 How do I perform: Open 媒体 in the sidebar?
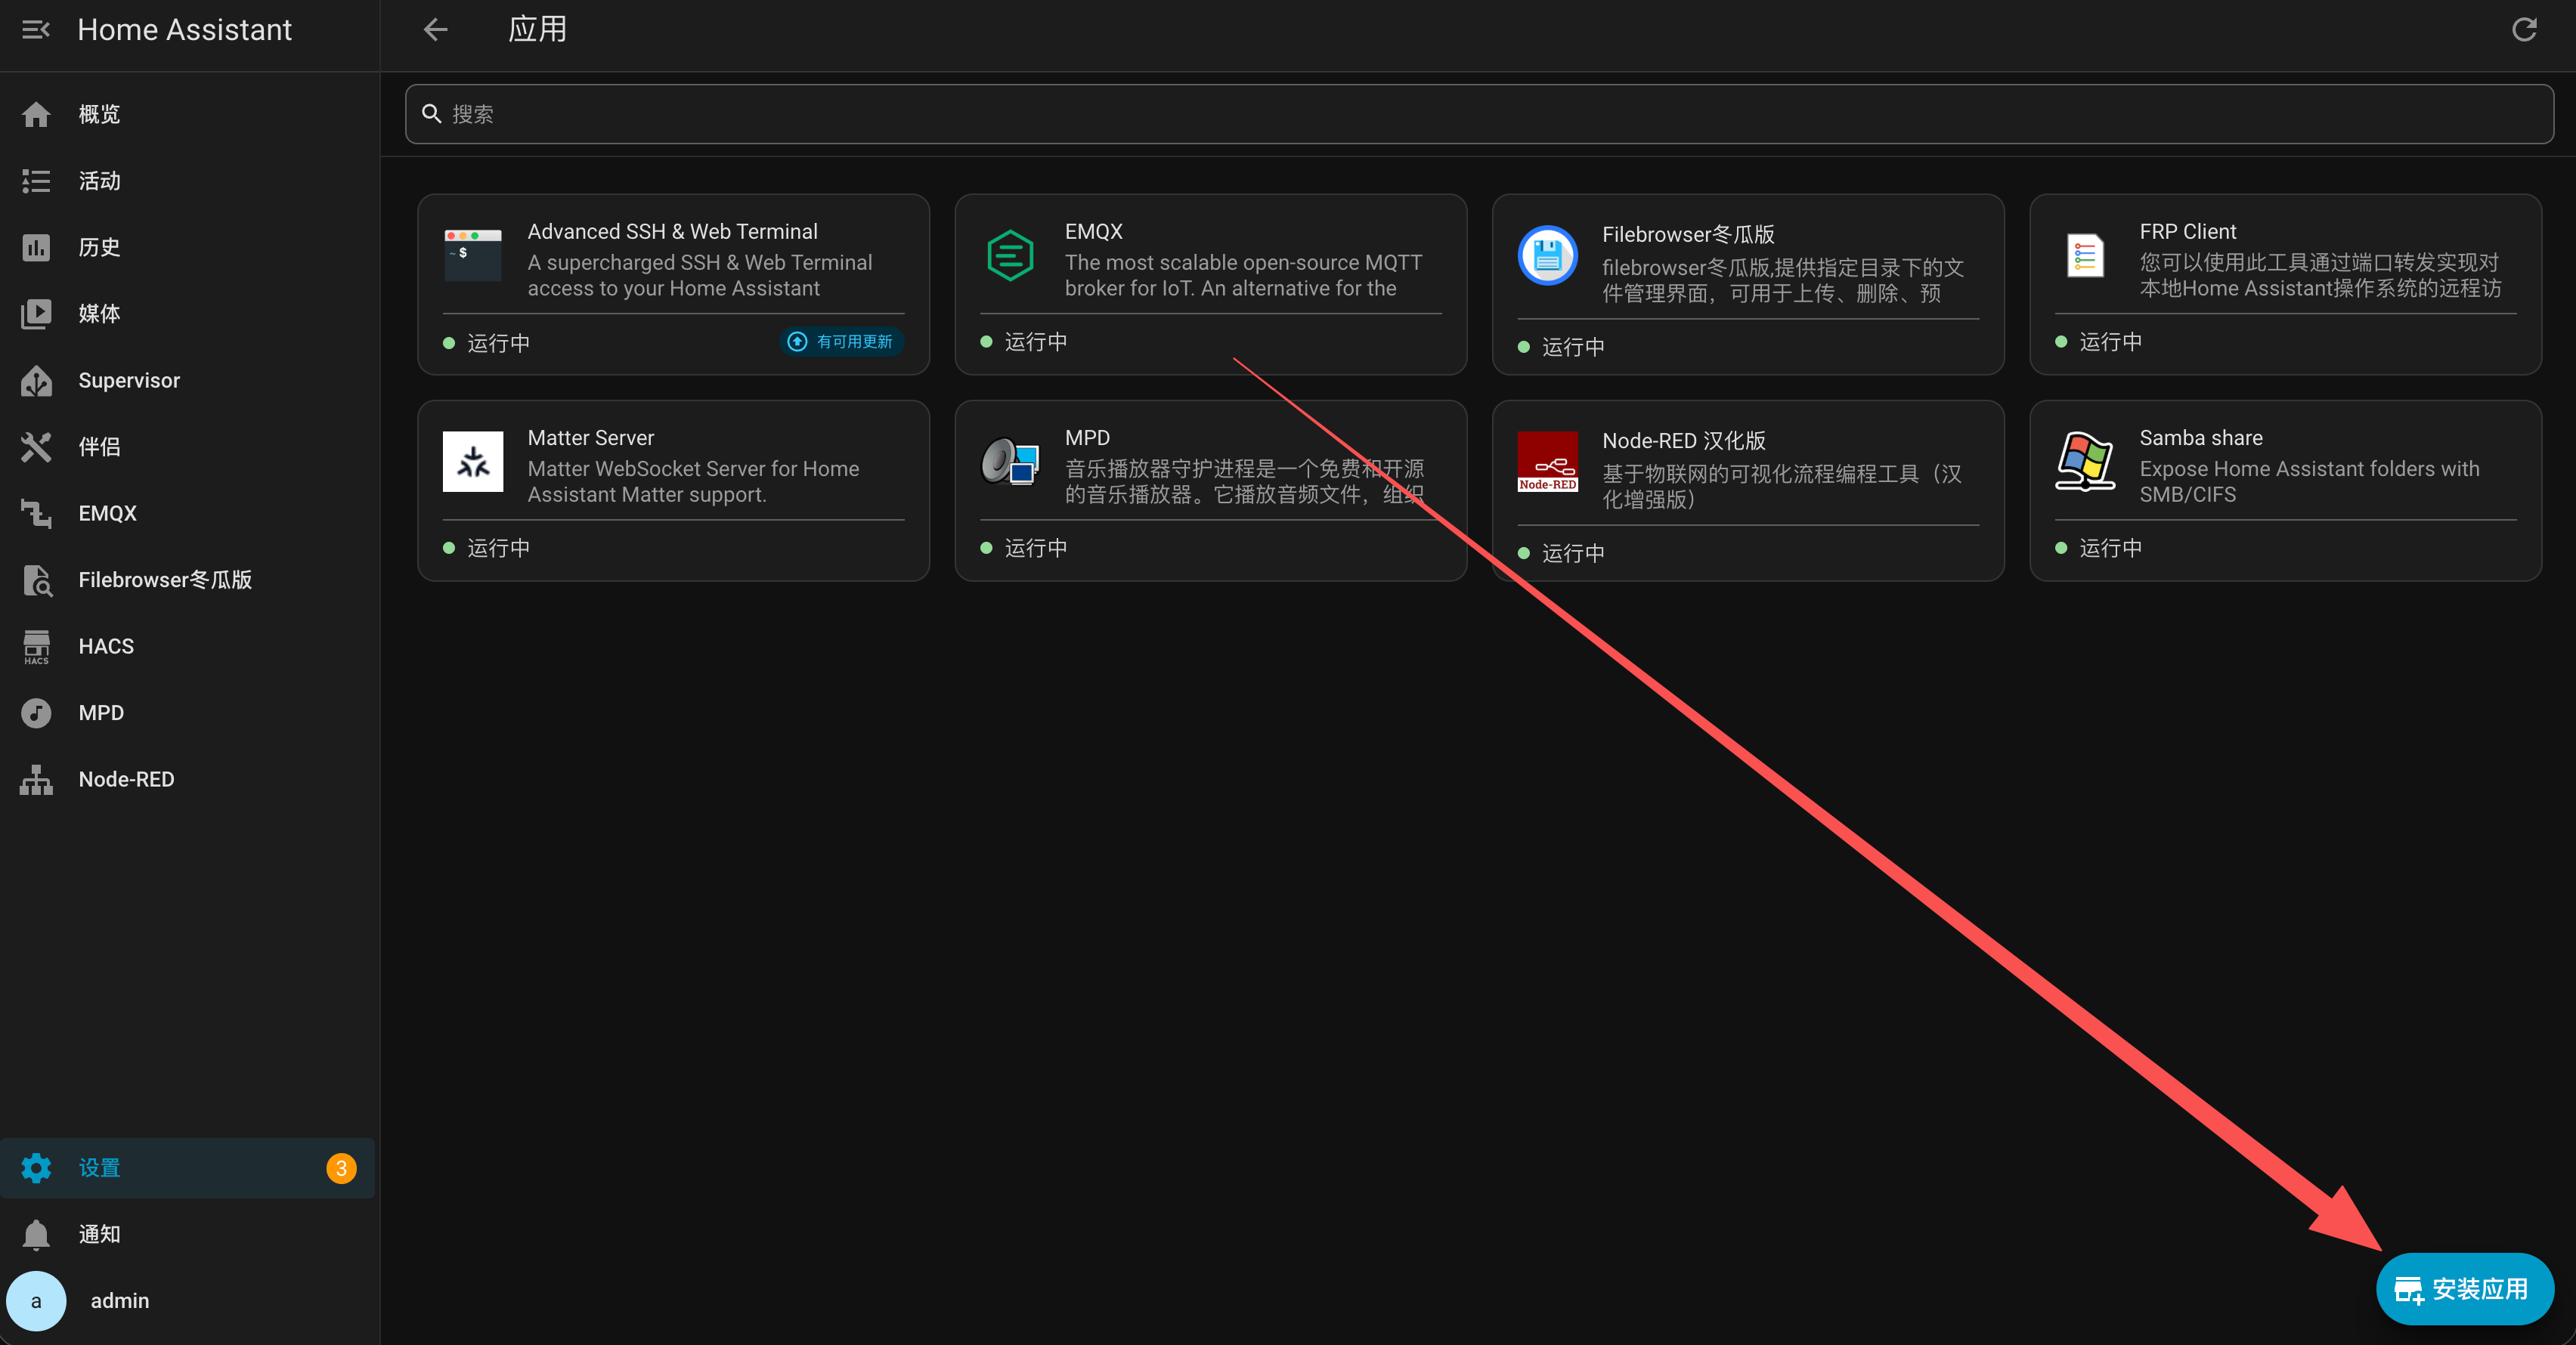188,314
